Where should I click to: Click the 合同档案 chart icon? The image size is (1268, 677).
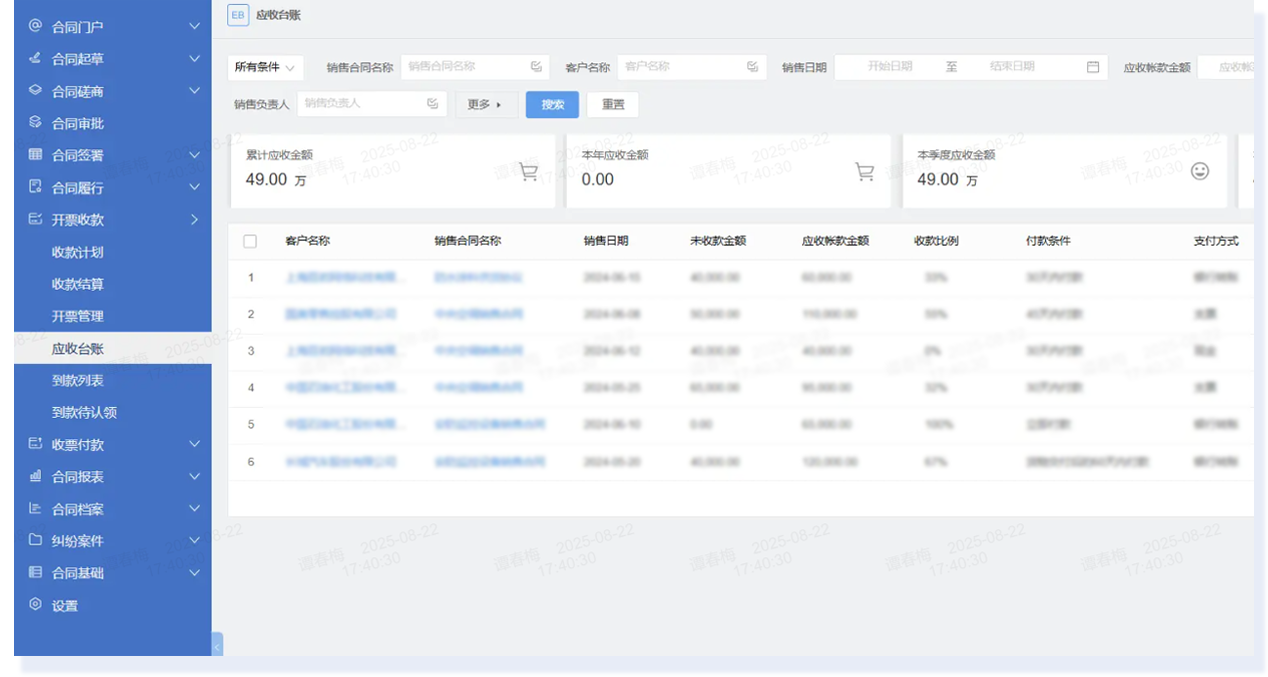(x=35, y=508)
